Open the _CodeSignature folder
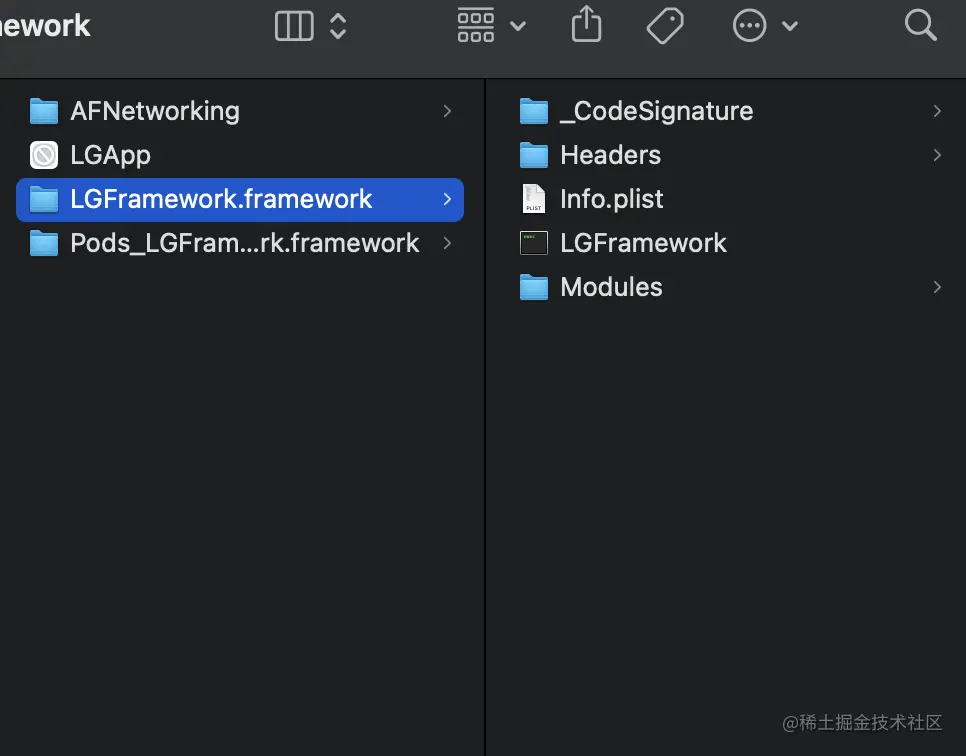 (656, 111)
